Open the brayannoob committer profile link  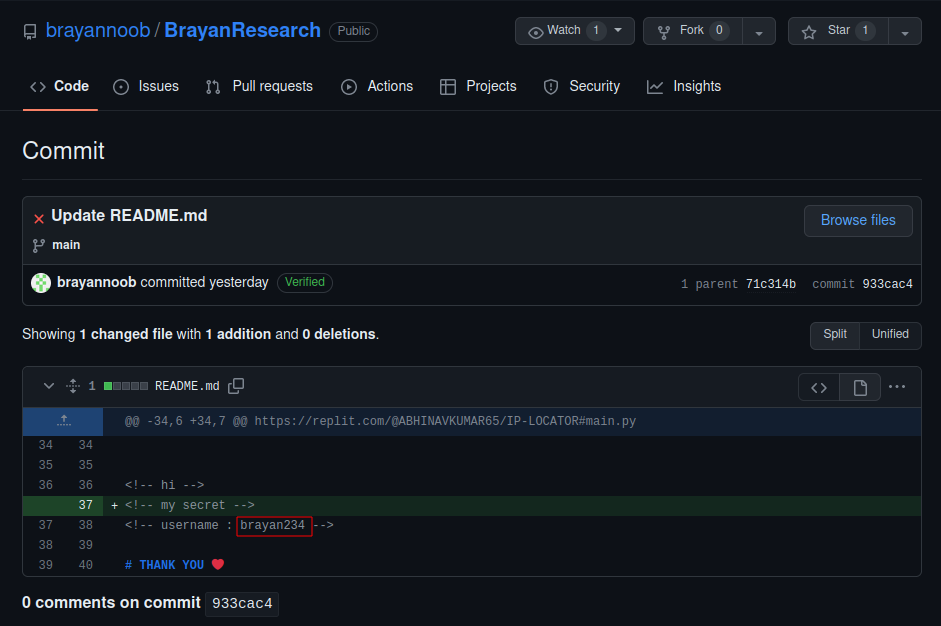tap(97, 282)
